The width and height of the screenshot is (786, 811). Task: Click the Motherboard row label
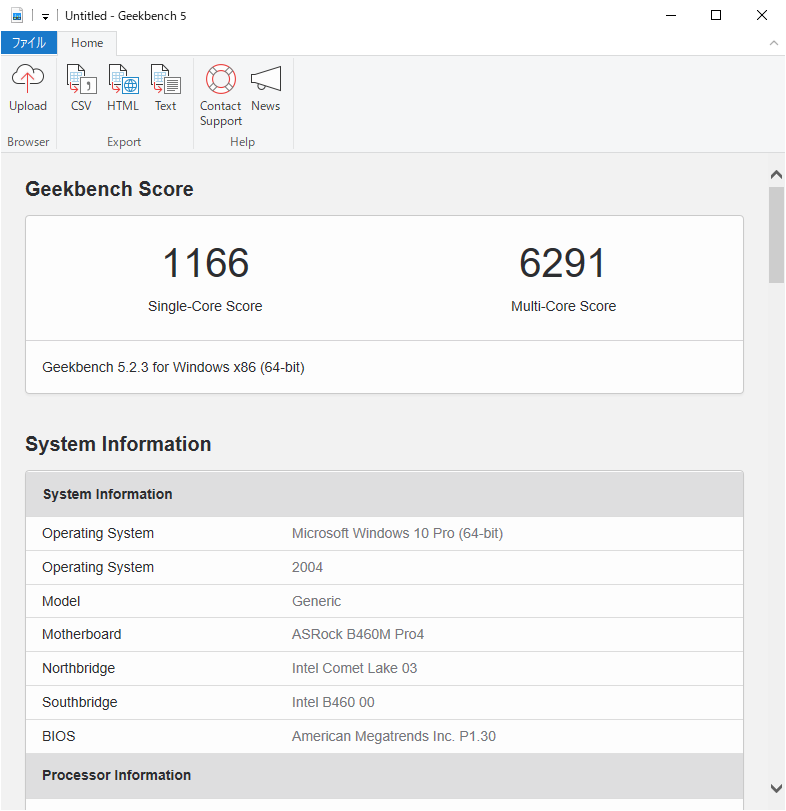(82, 634)
